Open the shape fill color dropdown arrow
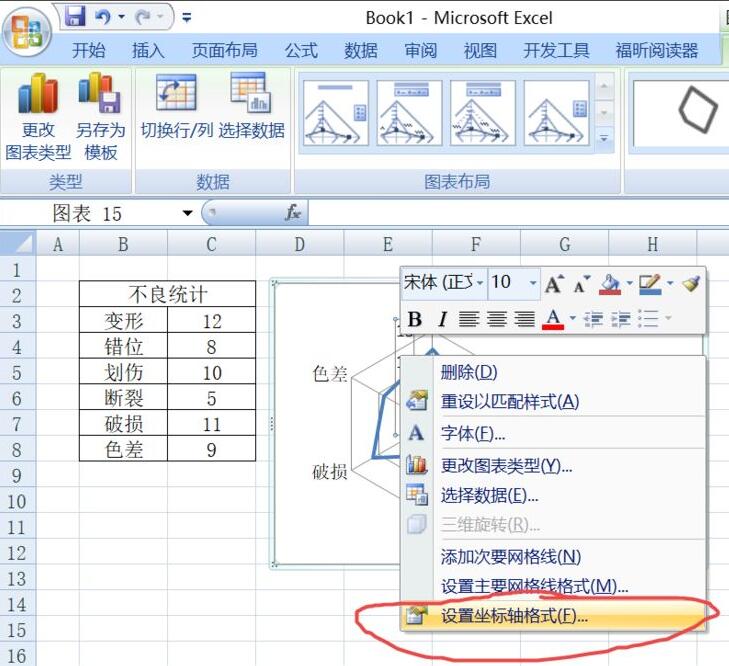 [x=630, y=283]
